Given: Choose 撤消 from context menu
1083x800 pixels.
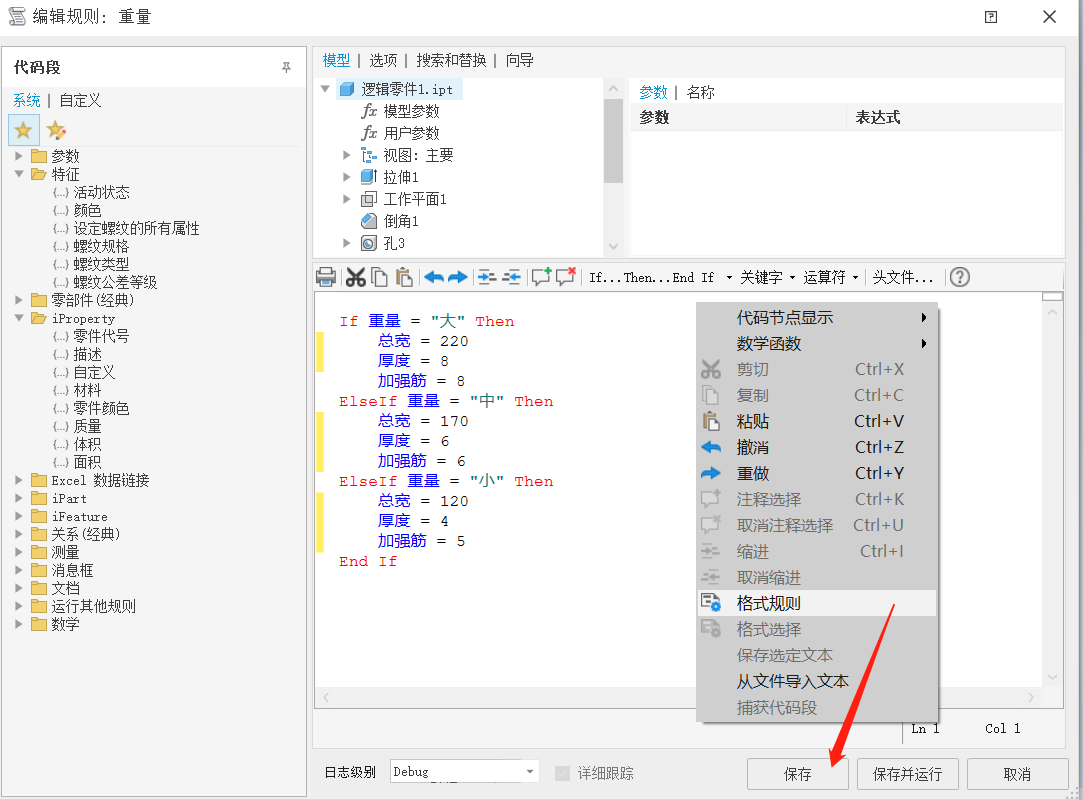Looking at the screenshot, I should coord(817,448).
